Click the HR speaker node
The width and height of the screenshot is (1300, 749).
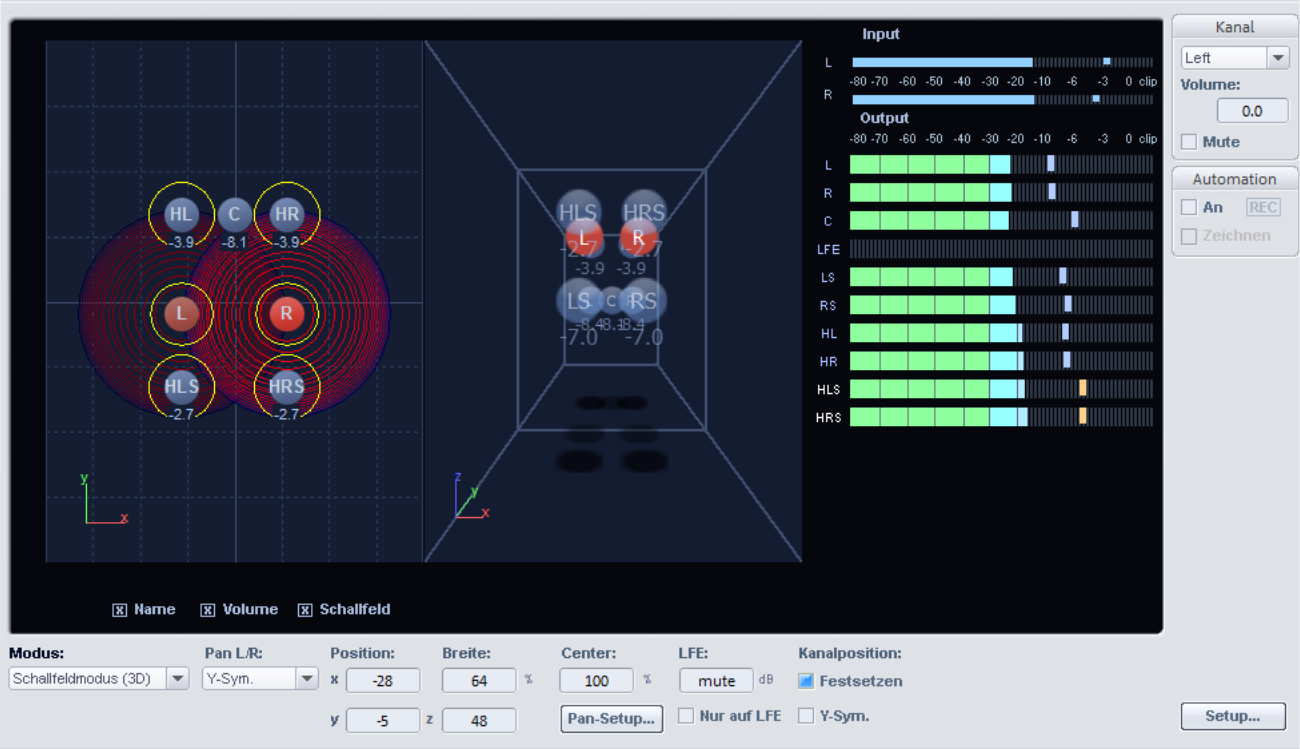tap(287, 214)
